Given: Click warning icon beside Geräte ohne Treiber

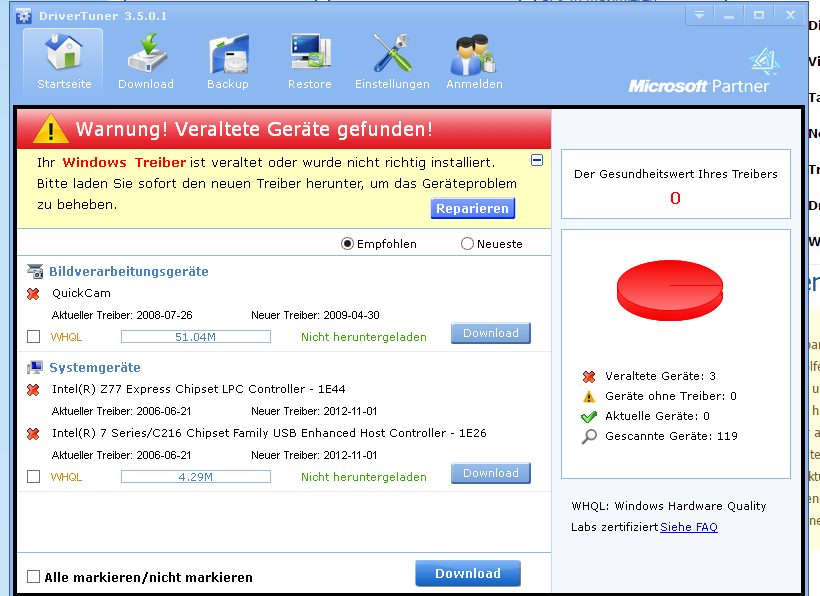Looking at the screenshot, I should coord(589,396).
